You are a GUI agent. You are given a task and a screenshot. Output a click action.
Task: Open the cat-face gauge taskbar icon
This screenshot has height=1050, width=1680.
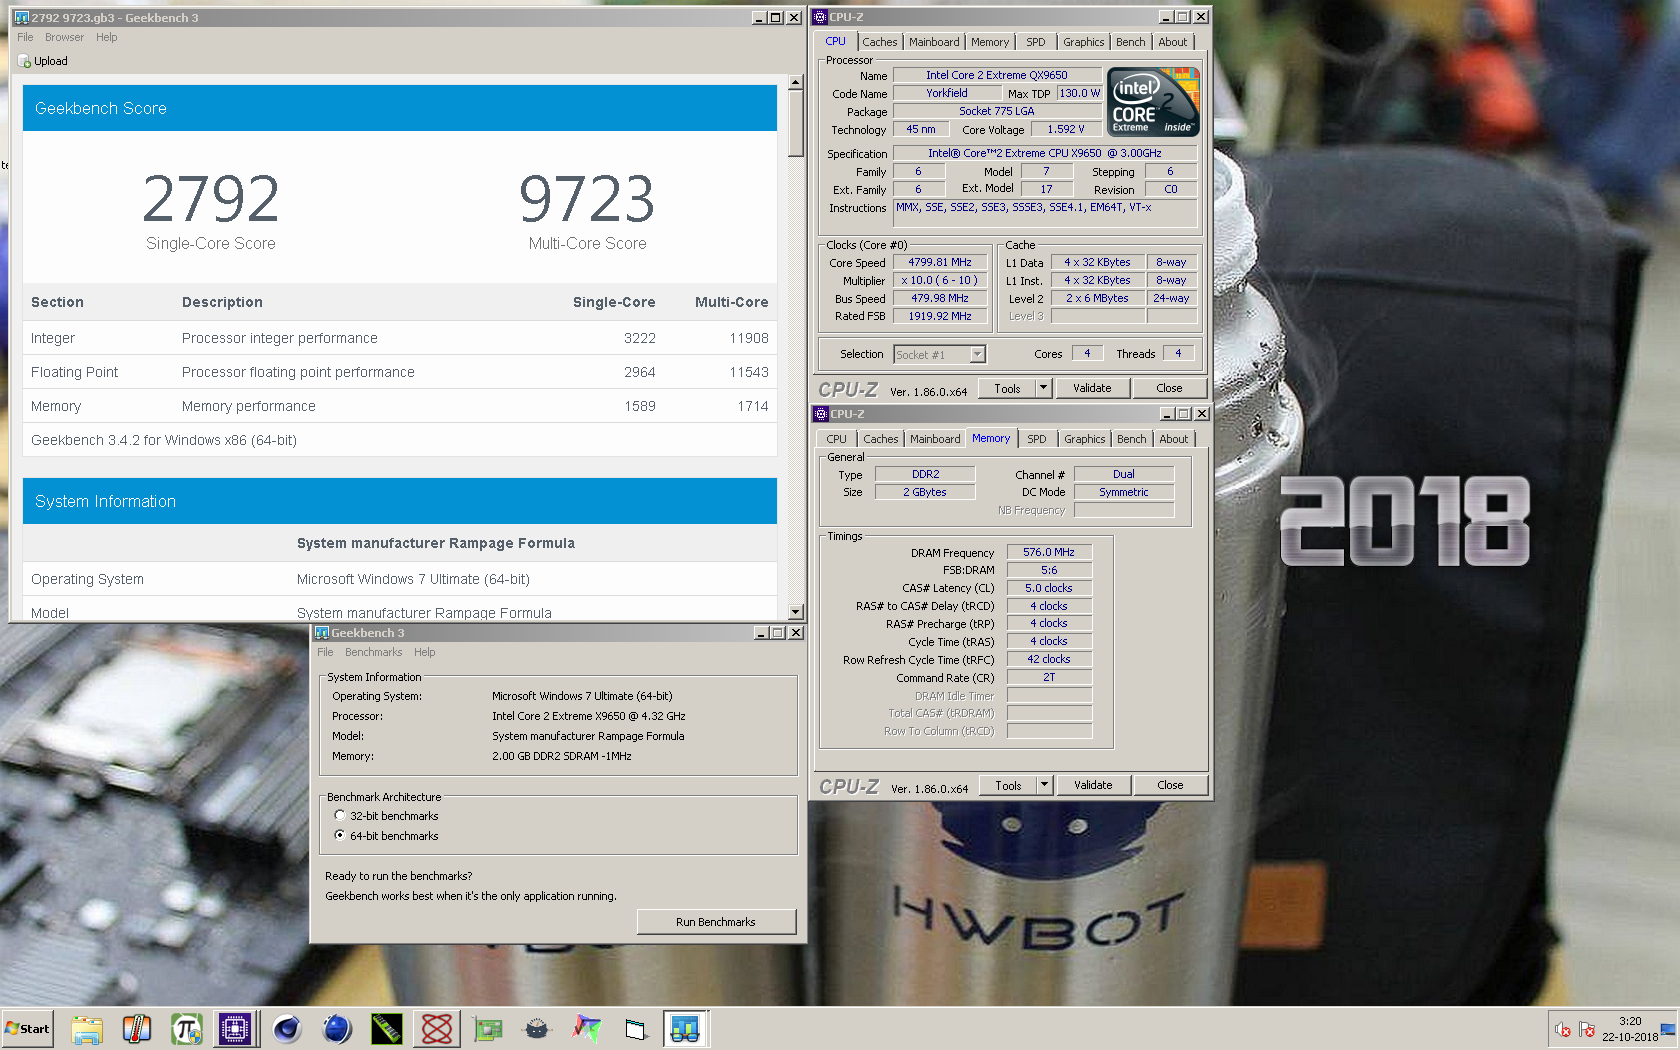[x=537, y=1029]
